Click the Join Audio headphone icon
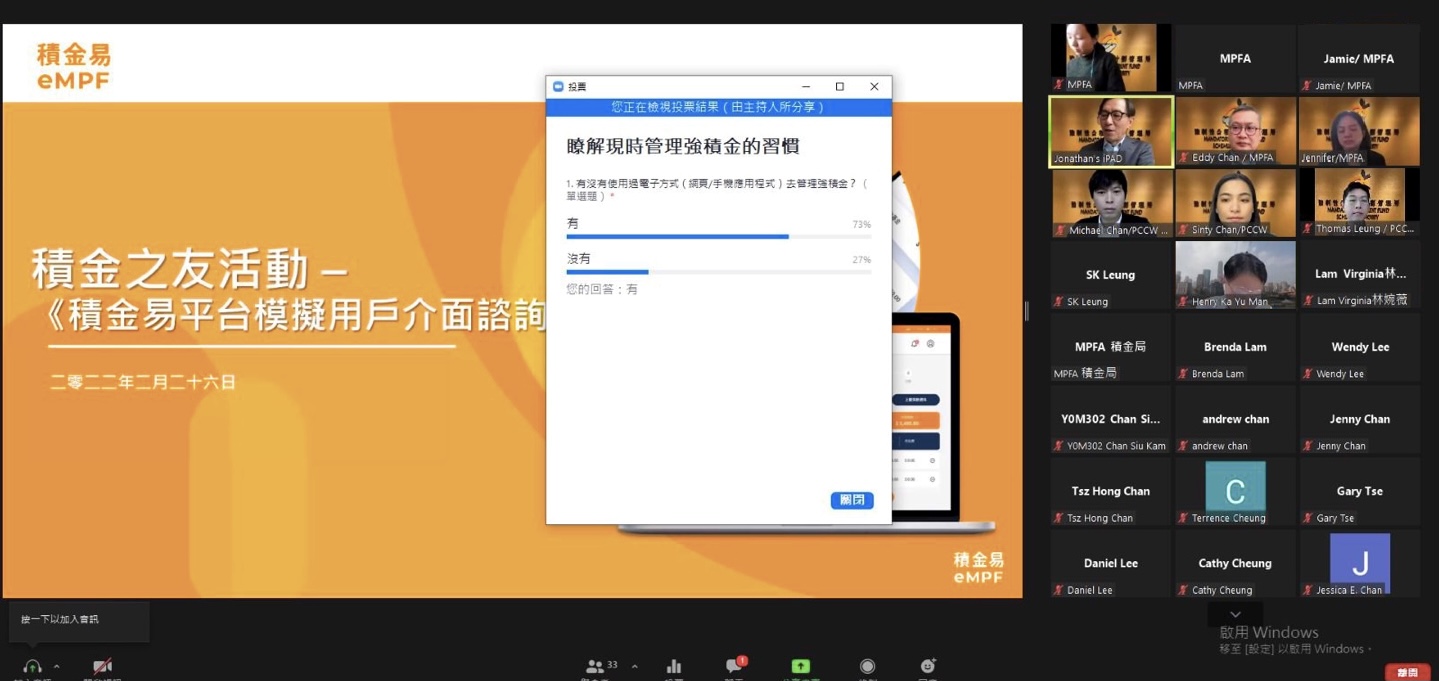The image size is (1439, 681). 32,667
